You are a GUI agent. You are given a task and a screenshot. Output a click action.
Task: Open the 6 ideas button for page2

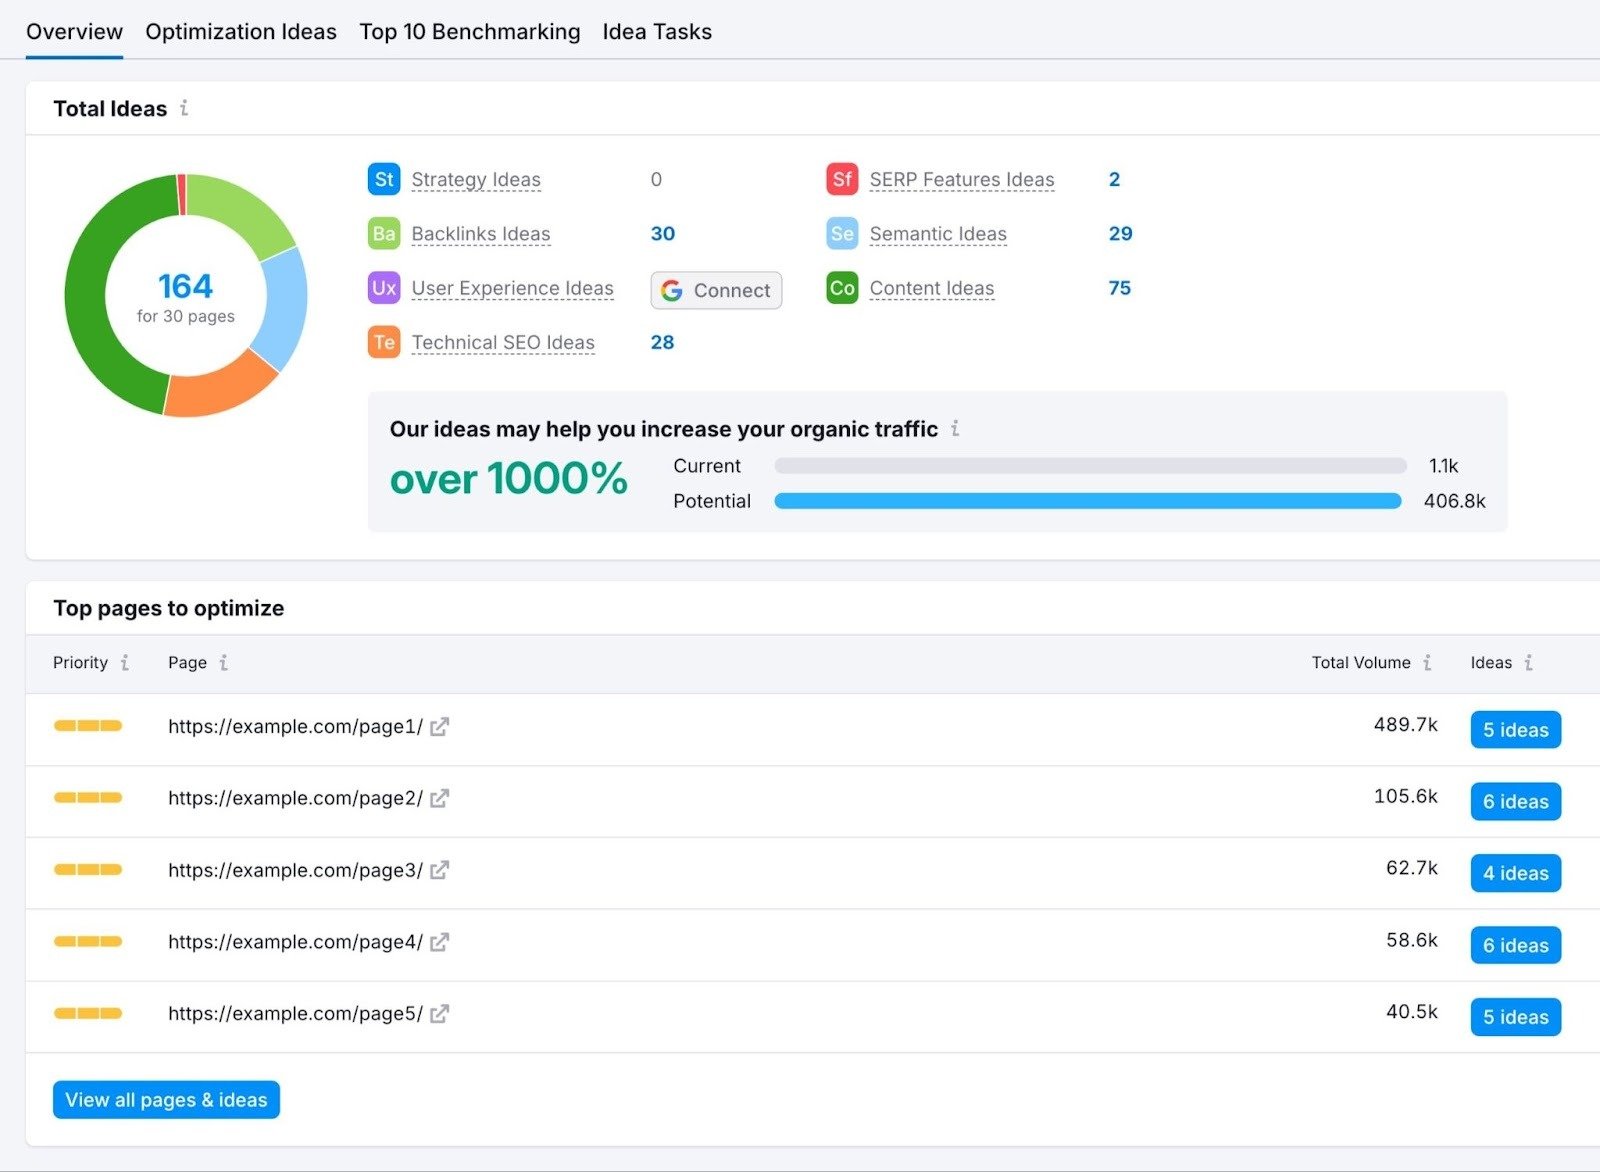(x=1515, y=802)
